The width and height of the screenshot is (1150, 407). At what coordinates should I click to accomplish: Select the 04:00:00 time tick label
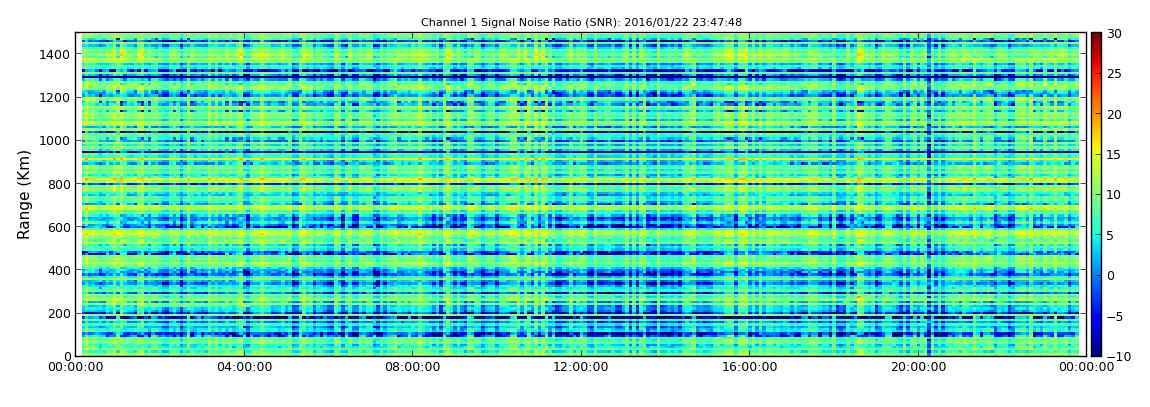tap(244, 367)
